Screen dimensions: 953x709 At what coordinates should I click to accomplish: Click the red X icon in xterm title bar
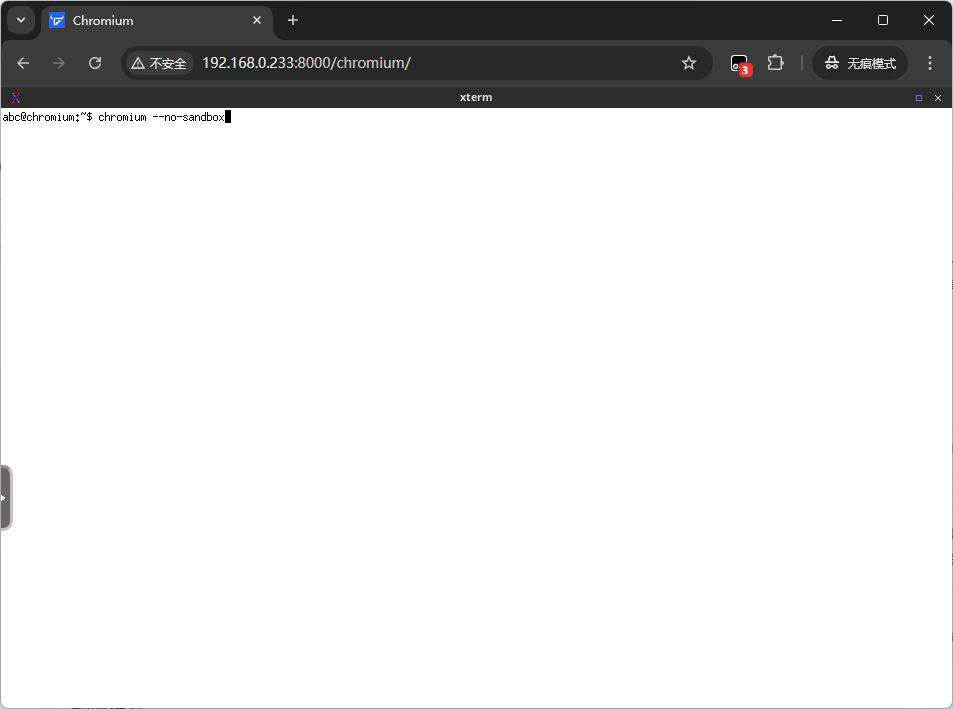(x=16, y=98)
